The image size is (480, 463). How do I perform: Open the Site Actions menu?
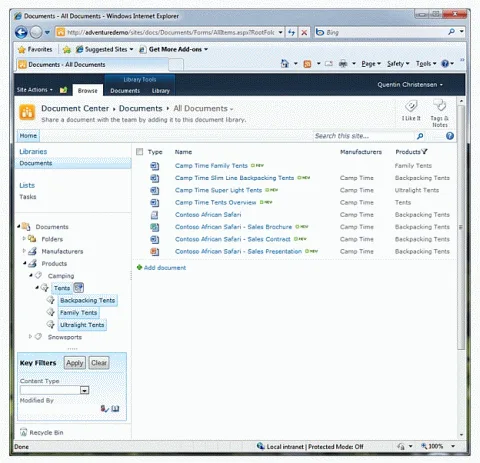coord(35,90)
